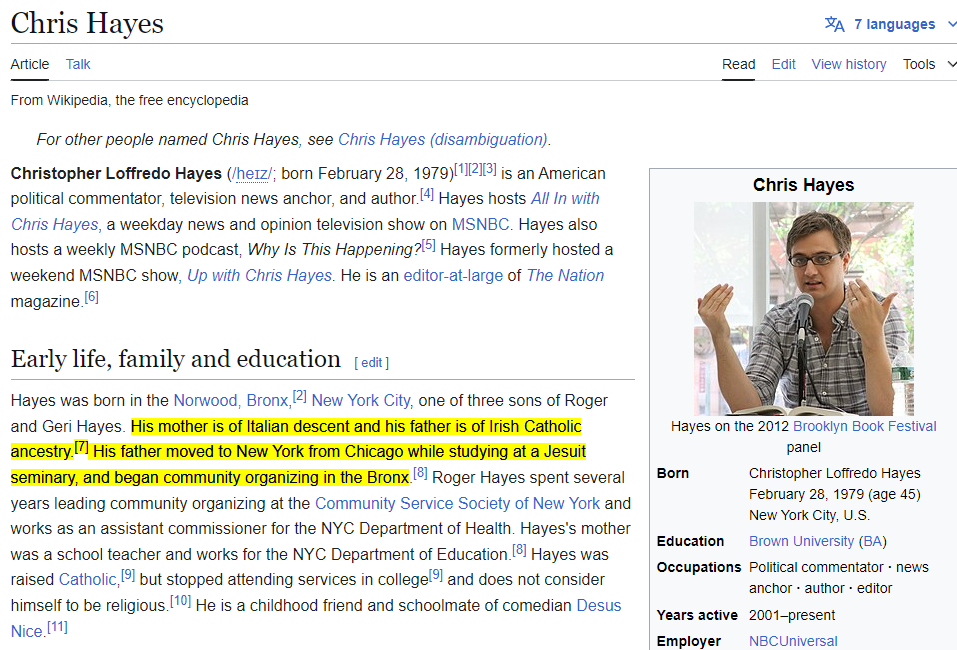Open the /heɪz/ pronunciation link
This screenshot has width=957, height=650.
(251, 174)
